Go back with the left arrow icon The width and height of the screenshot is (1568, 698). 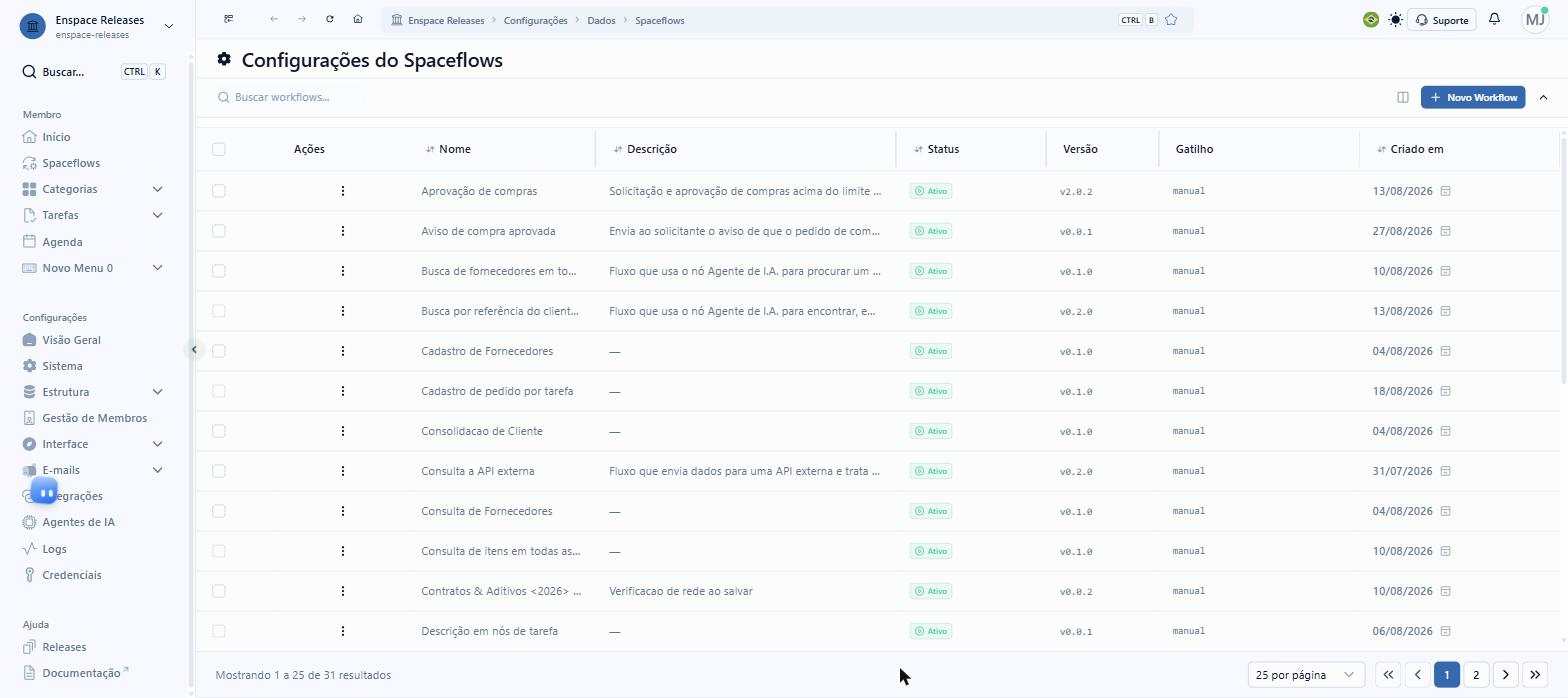point(274,19)
